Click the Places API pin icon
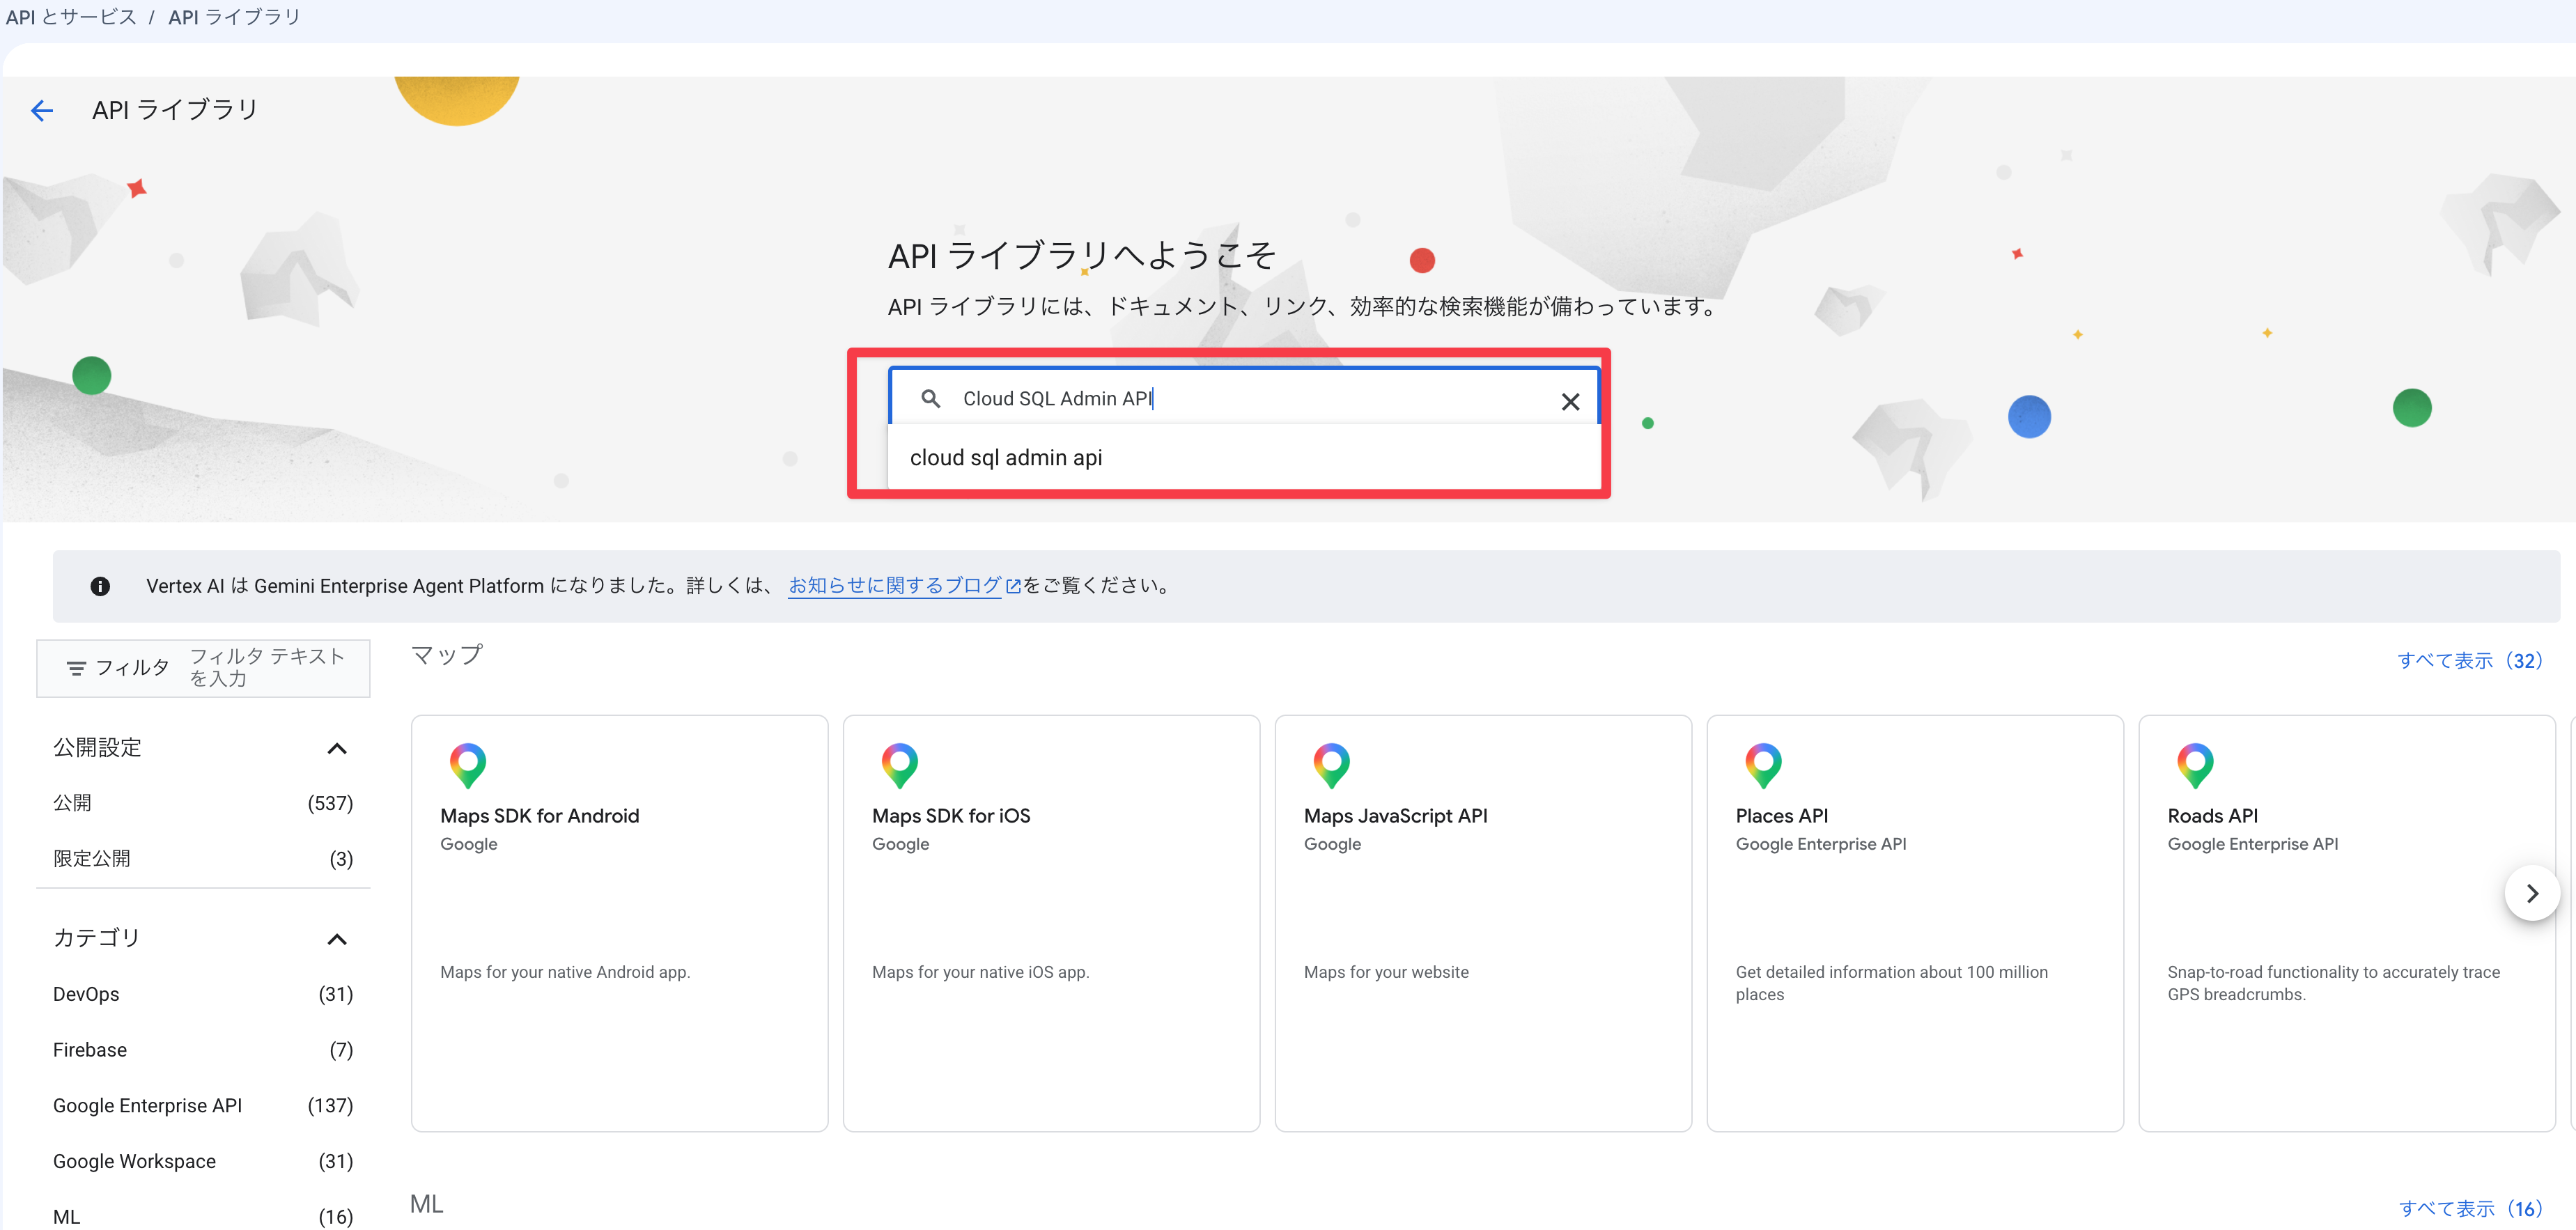The width and height of the screenshot is (2576, 1230). point(1763,765)
